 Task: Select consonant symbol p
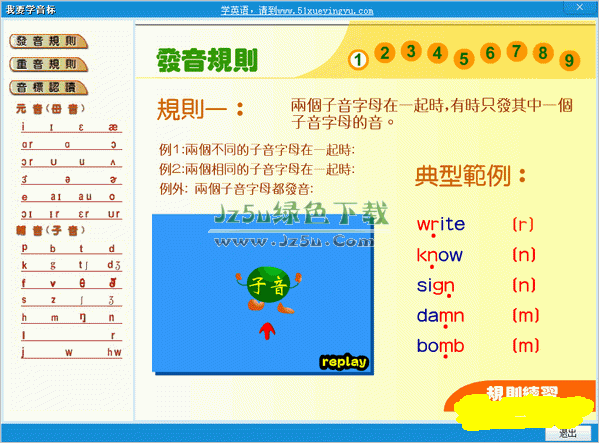click(24, 248)
